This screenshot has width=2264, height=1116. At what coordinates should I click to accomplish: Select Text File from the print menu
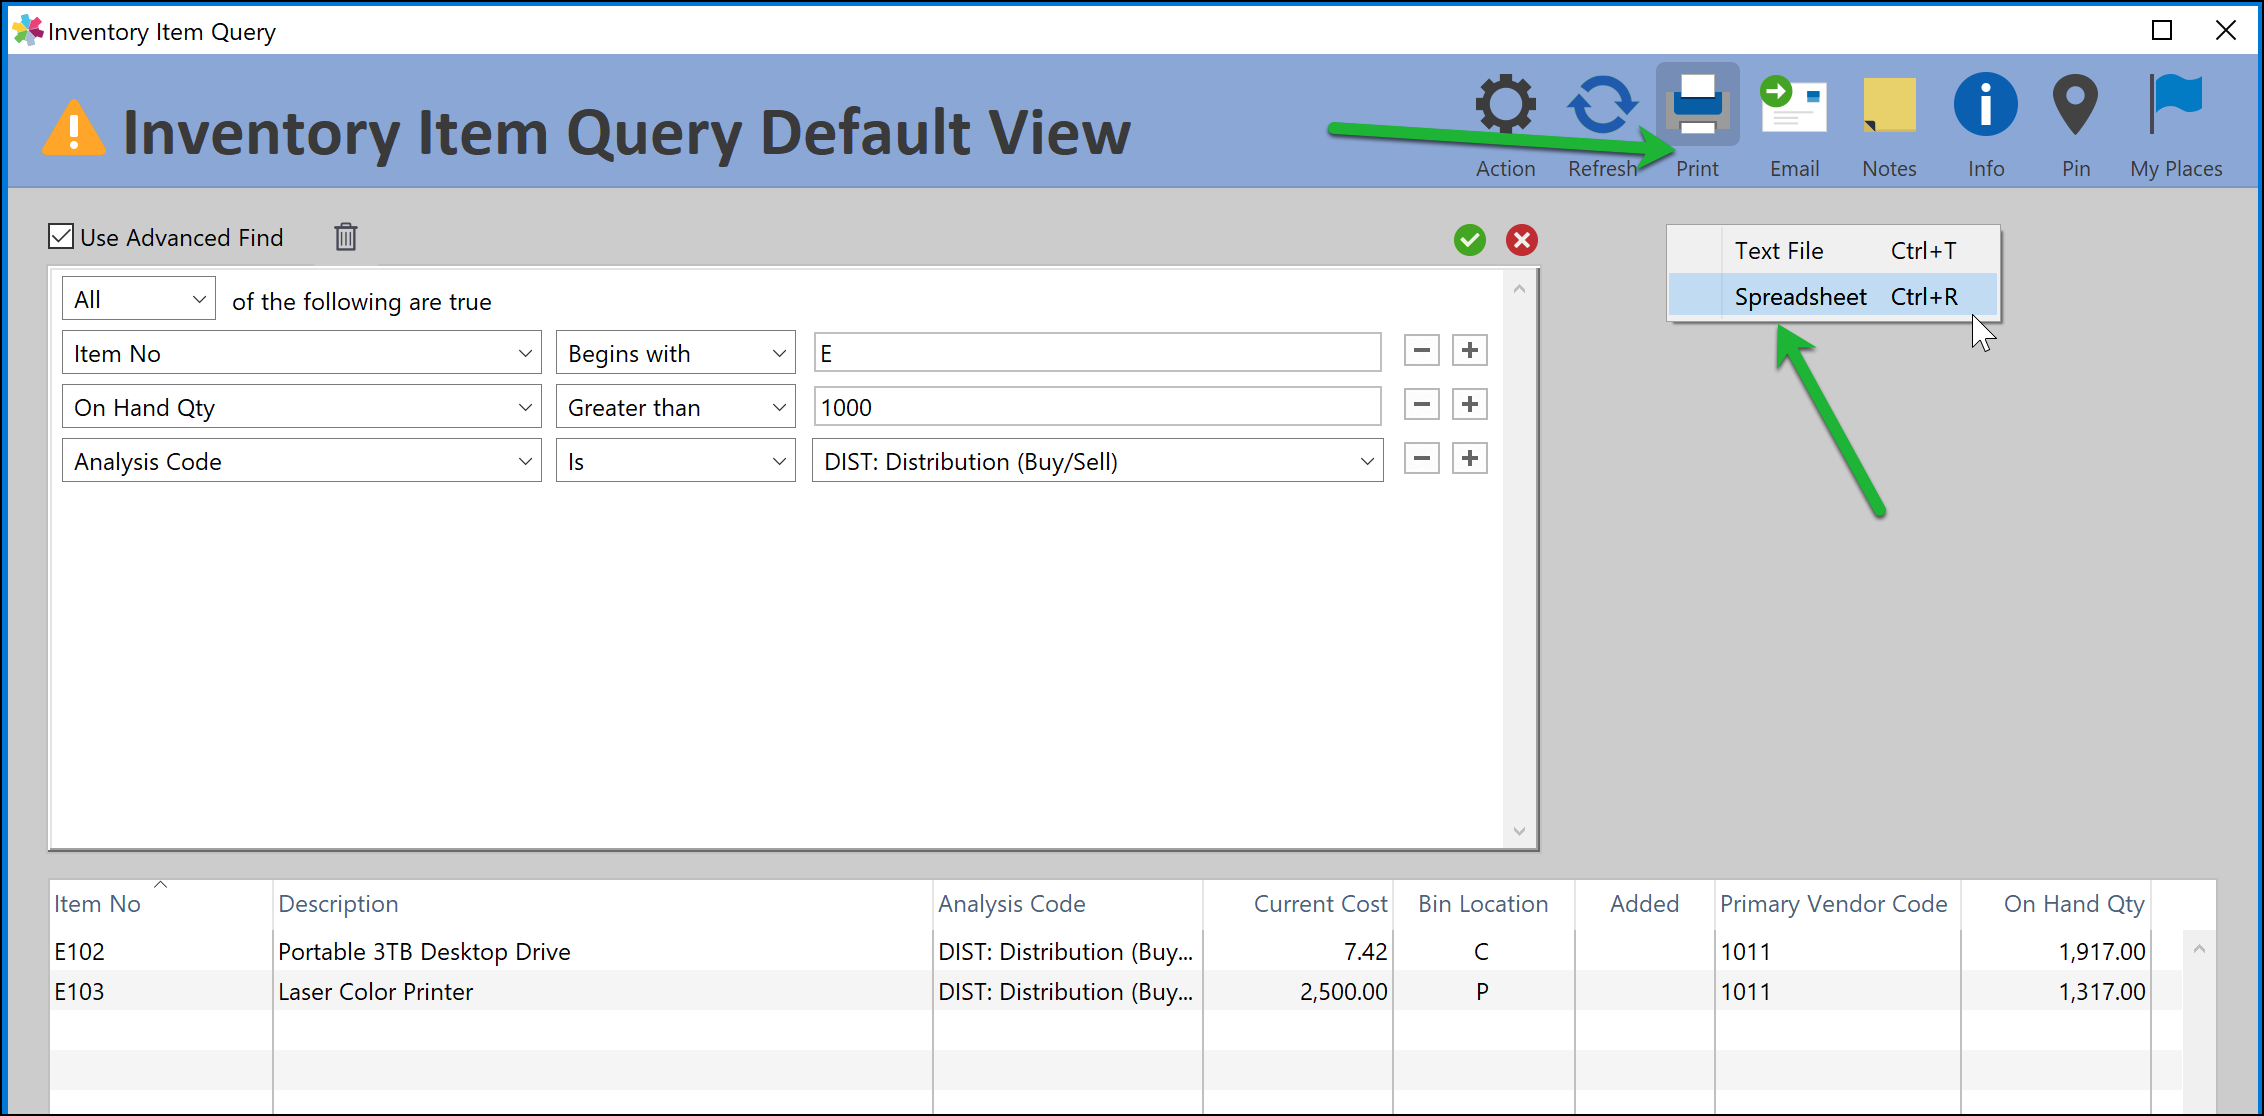[x=1779, y=250]
